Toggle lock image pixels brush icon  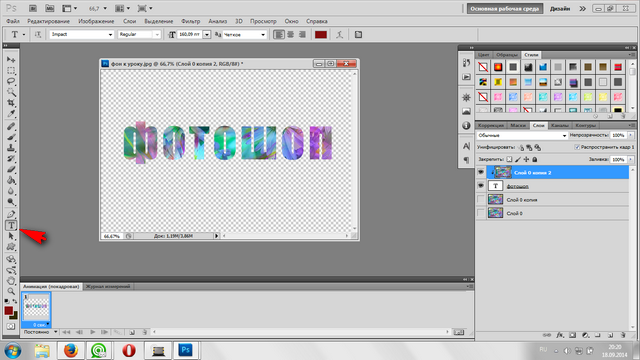[518, 160]
